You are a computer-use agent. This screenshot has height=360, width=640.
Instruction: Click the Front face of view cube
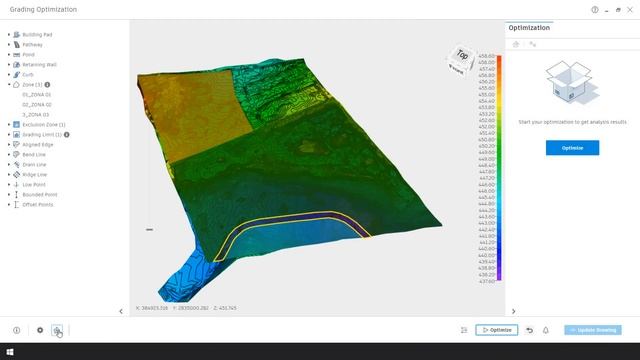coord(457,69)
